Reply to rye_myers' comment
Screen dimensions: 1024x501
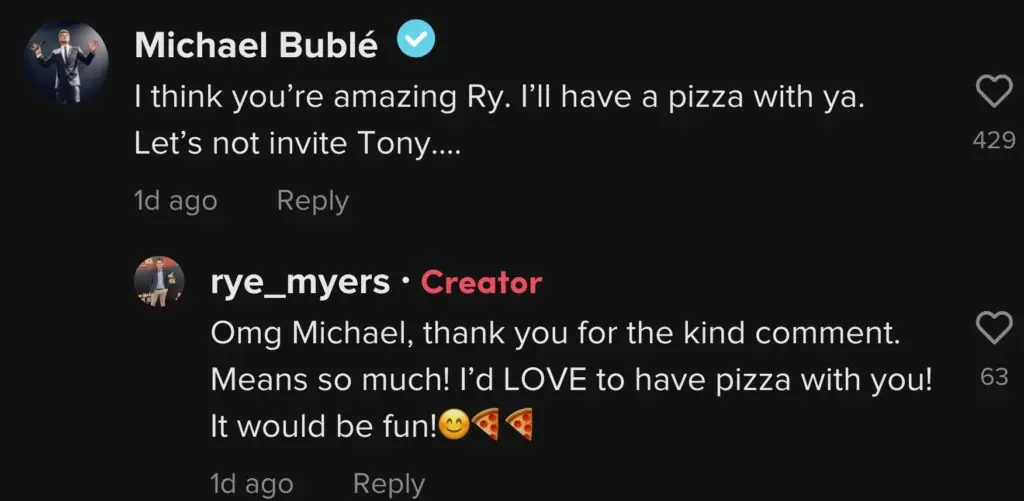(389, 484)
